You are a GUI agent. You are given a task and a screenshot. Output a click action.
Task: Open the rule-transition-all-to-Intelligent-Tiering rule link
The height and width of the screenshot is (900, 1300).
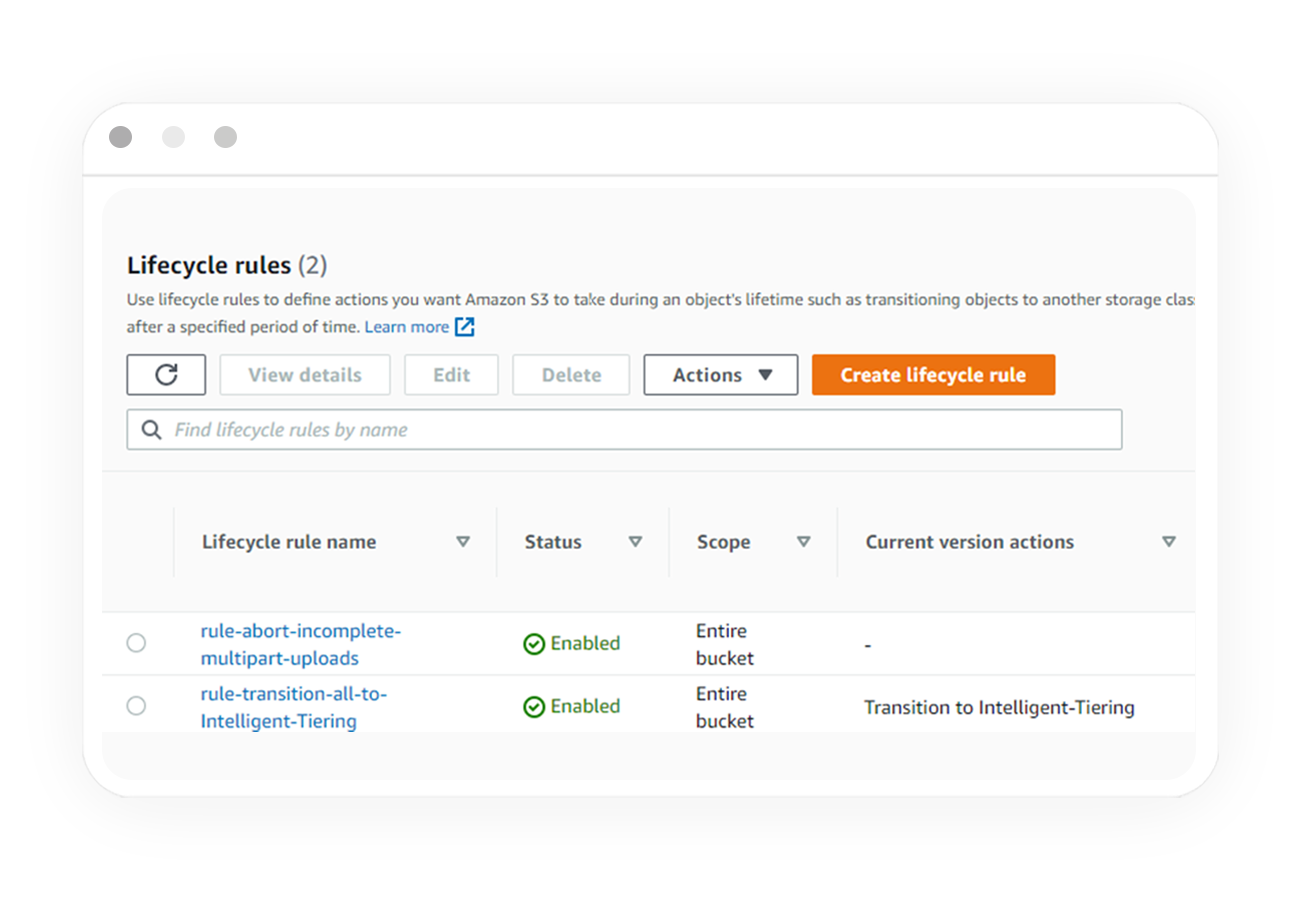[x=294, y=707]
